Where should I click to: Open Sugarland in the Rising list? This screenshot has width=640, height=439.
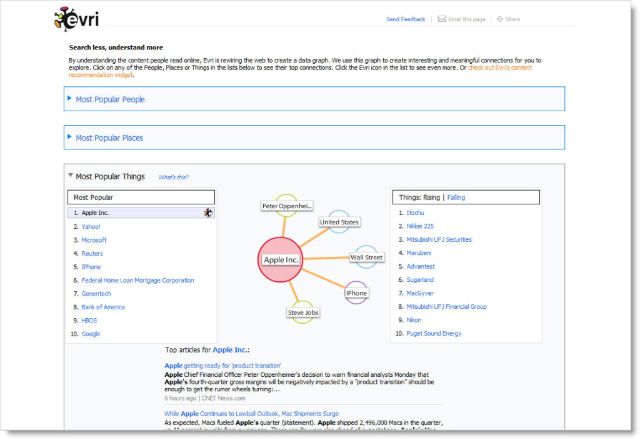(x=420, y=280)
